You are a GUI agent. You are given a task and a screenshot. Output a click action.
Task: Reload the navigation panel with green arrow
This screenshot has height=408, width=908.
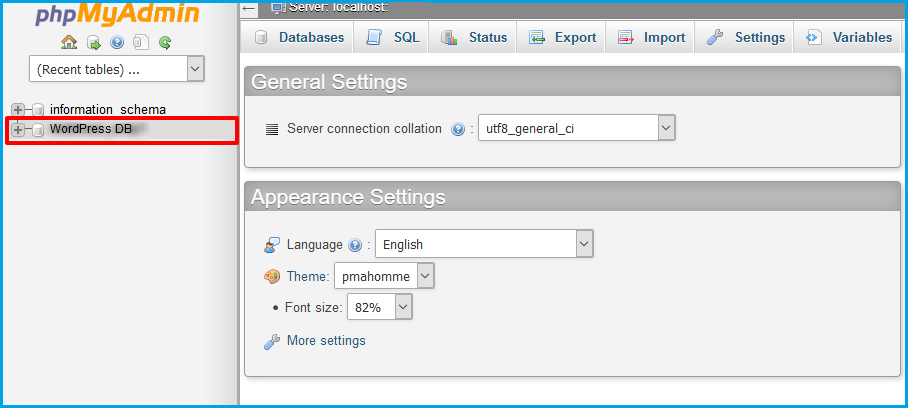point(165,43)
